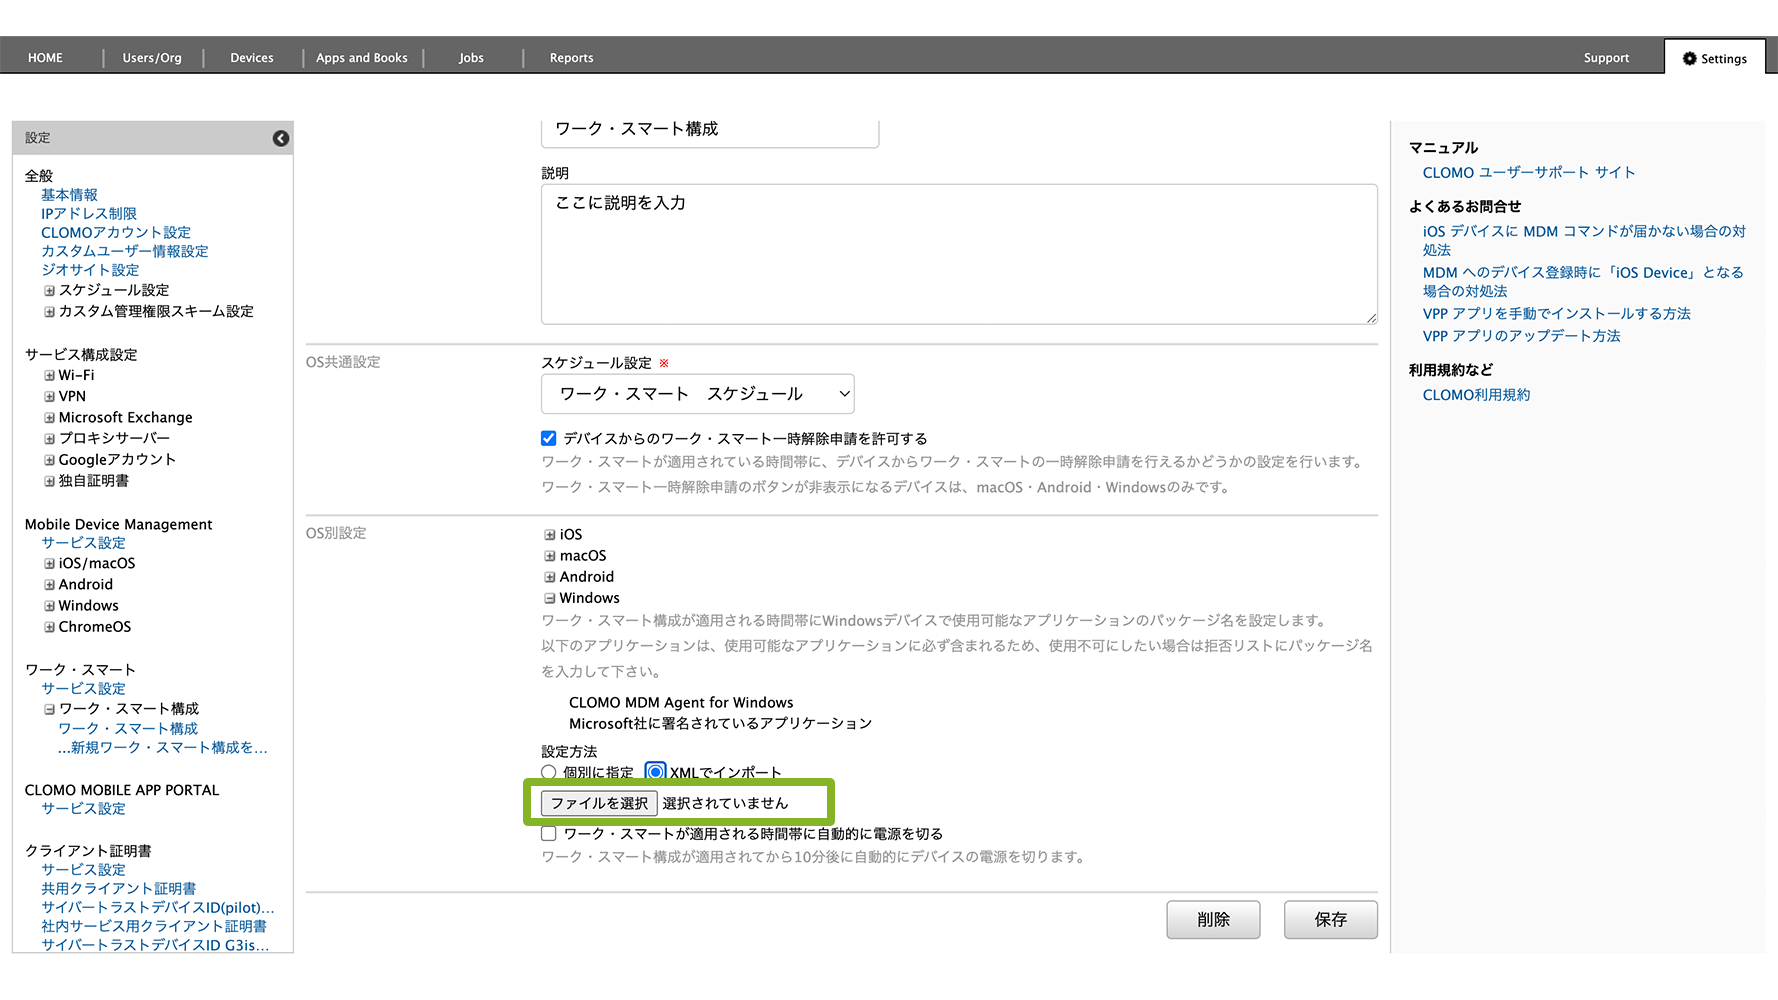Screen dimensions: 1778x1000
Task: Click the 保存 button
Action: coord(1330,920)
